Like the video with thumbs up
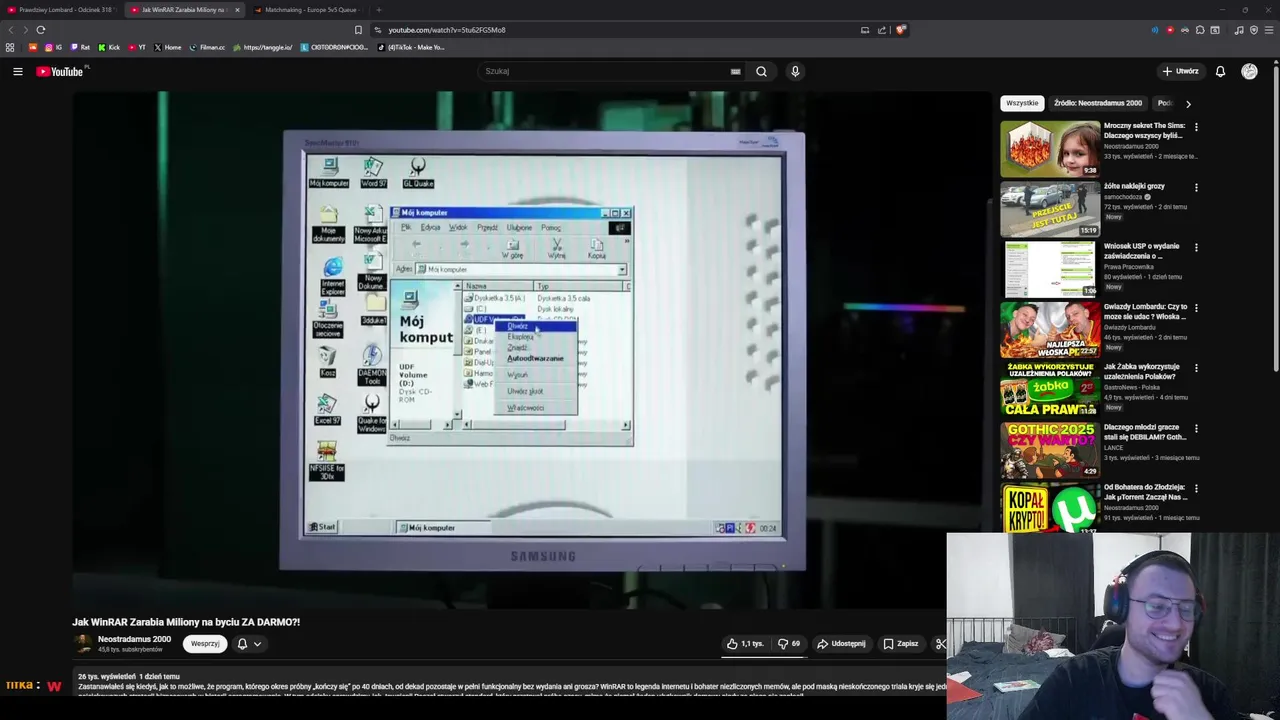 coord(746,644)
